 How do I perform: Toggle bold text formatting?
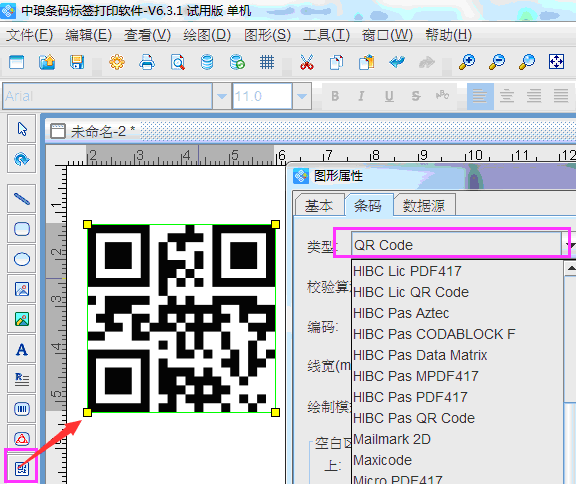coord(335,96)
